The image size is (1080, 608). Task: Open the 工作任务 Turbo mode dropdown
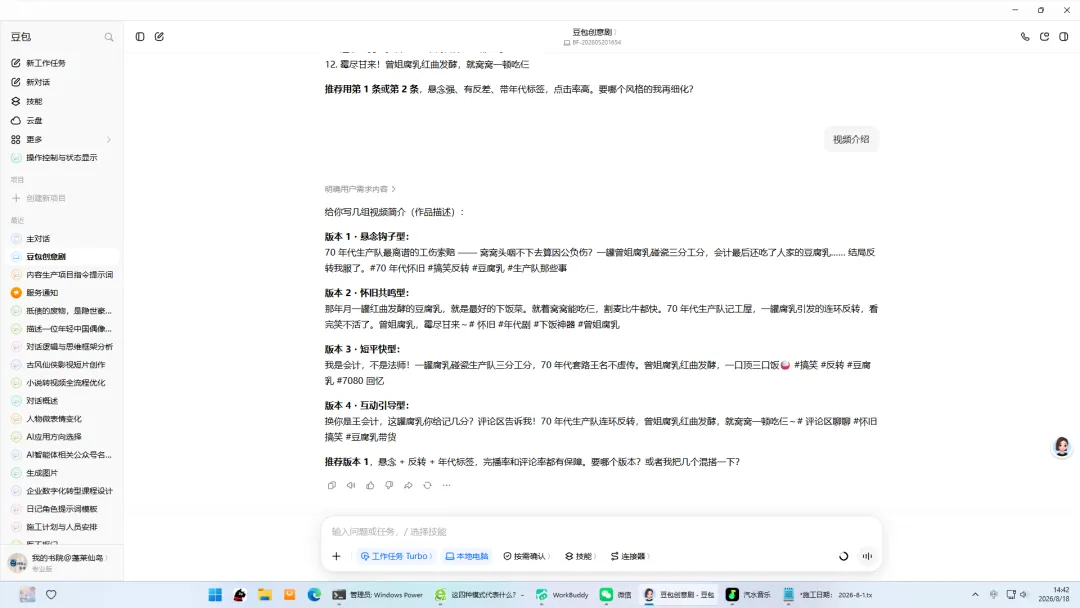396,556
